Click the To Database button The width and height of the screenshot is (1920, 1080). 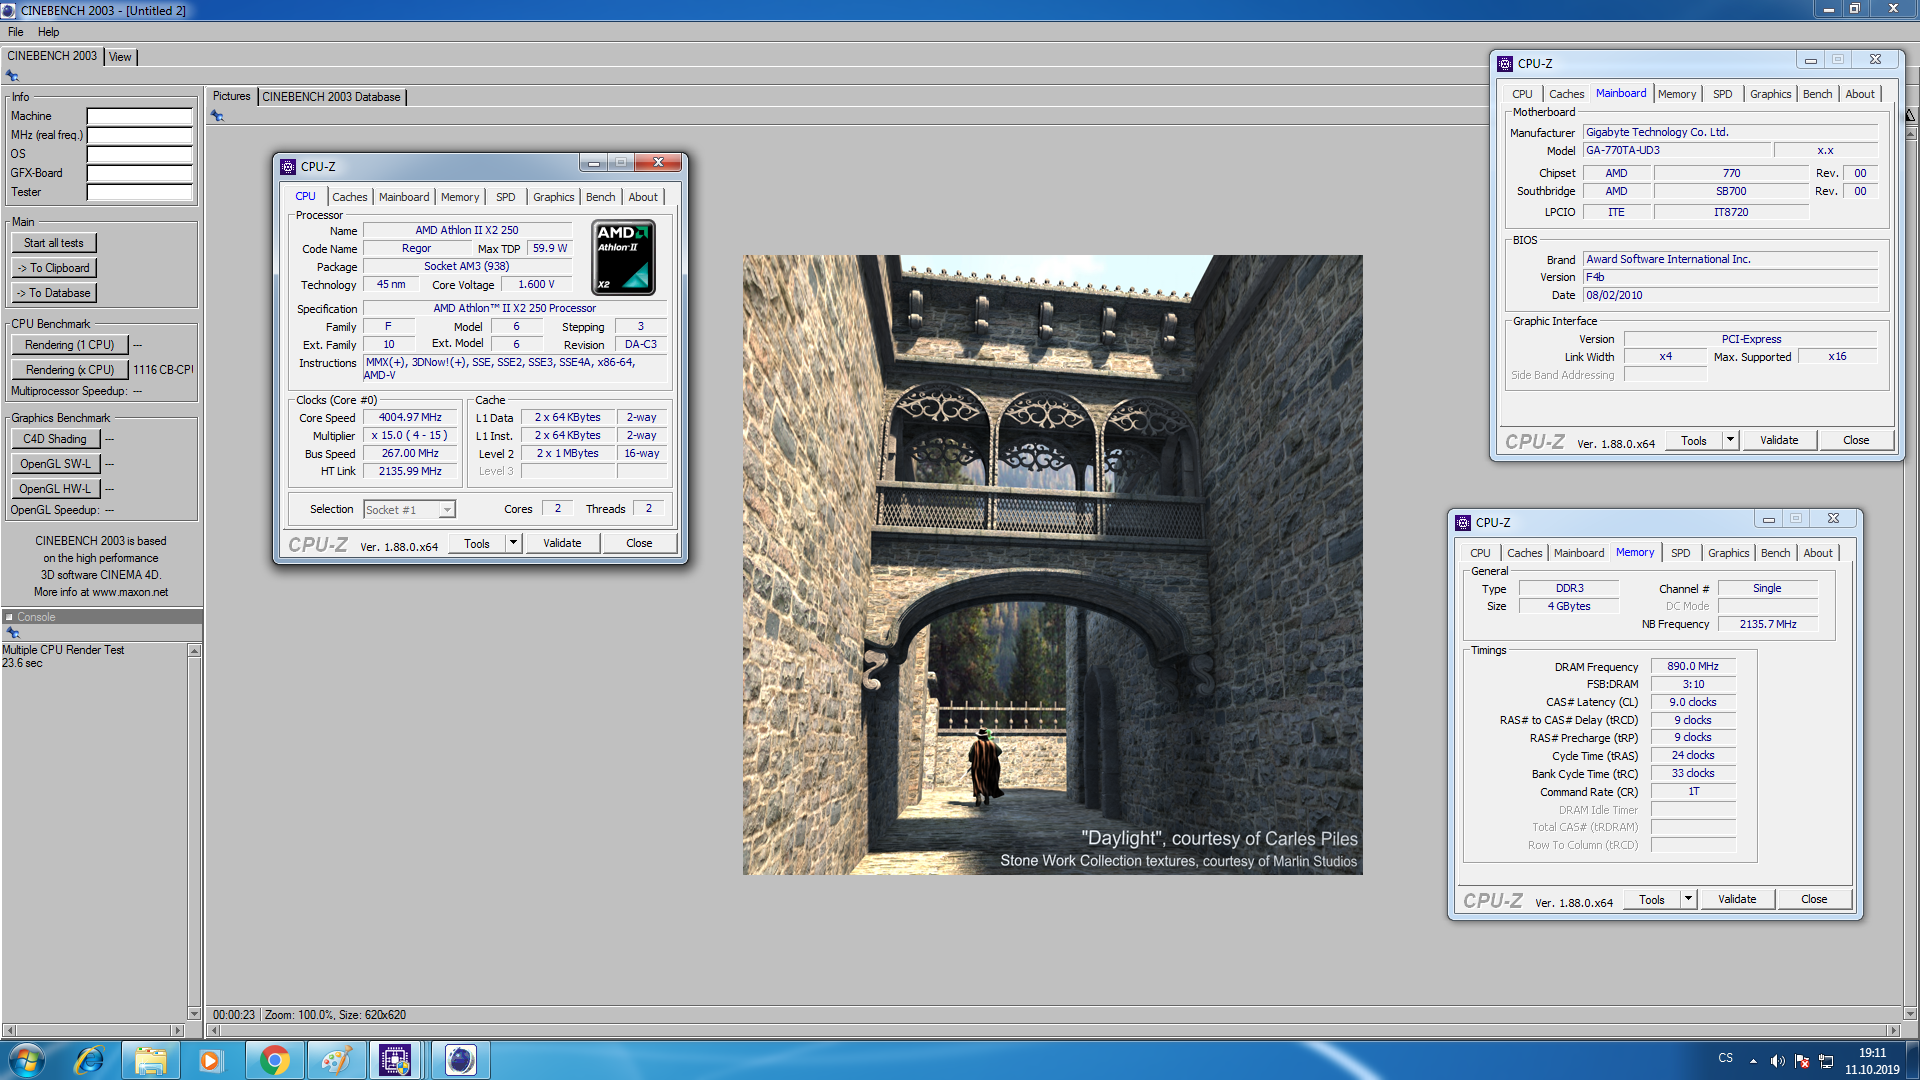[x=54, y=293]
